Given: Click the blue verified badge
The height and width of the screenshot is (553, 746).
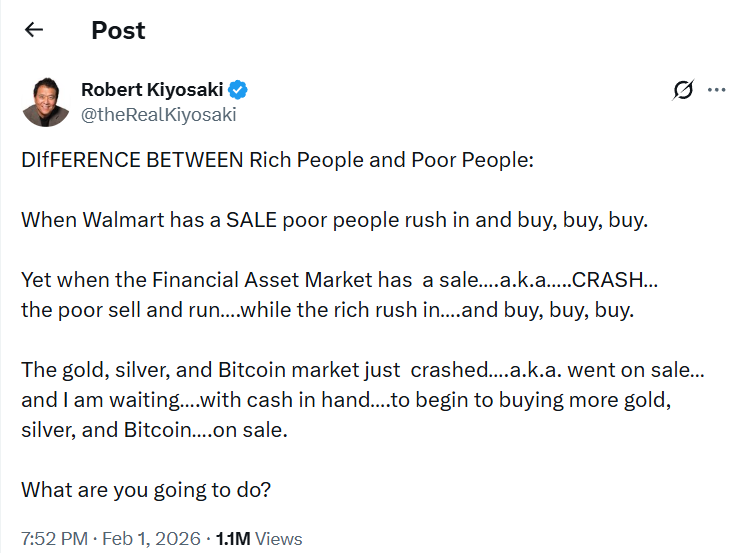Looking at the screenshot, I should pos(239,90).
